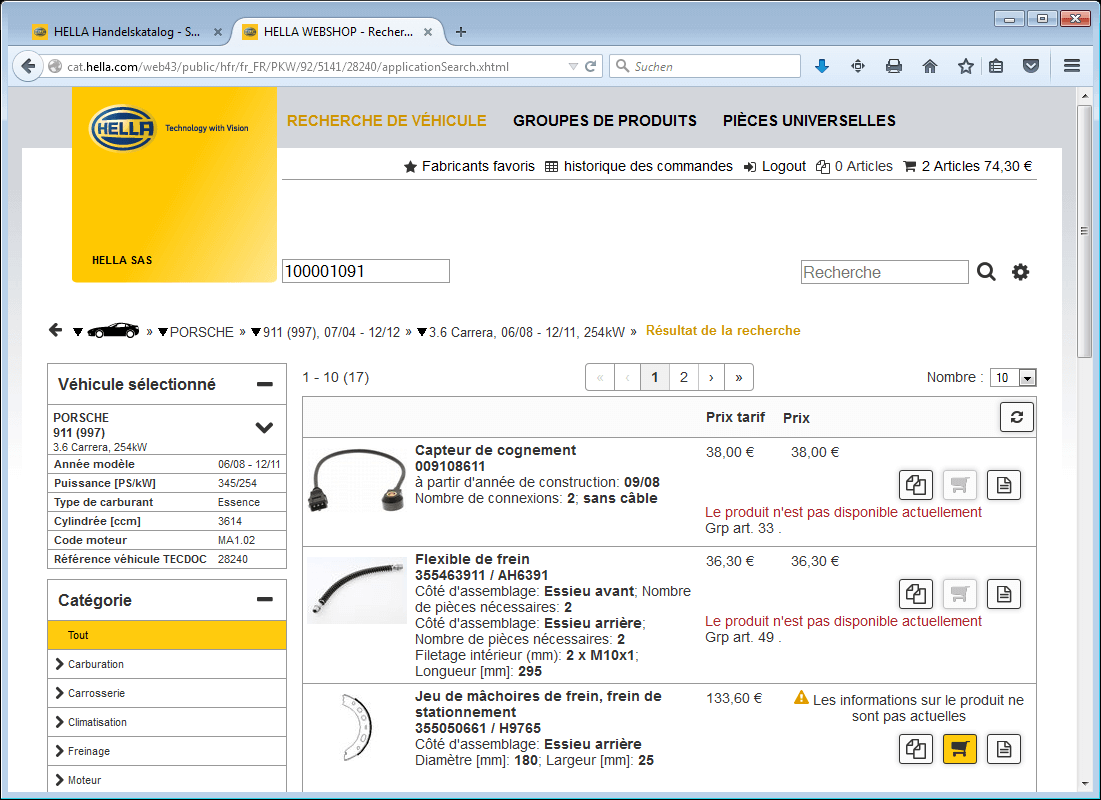The image size is (1101, 800).
Task: Open the Firefox hamburger menu
Action: (1072, 66)
